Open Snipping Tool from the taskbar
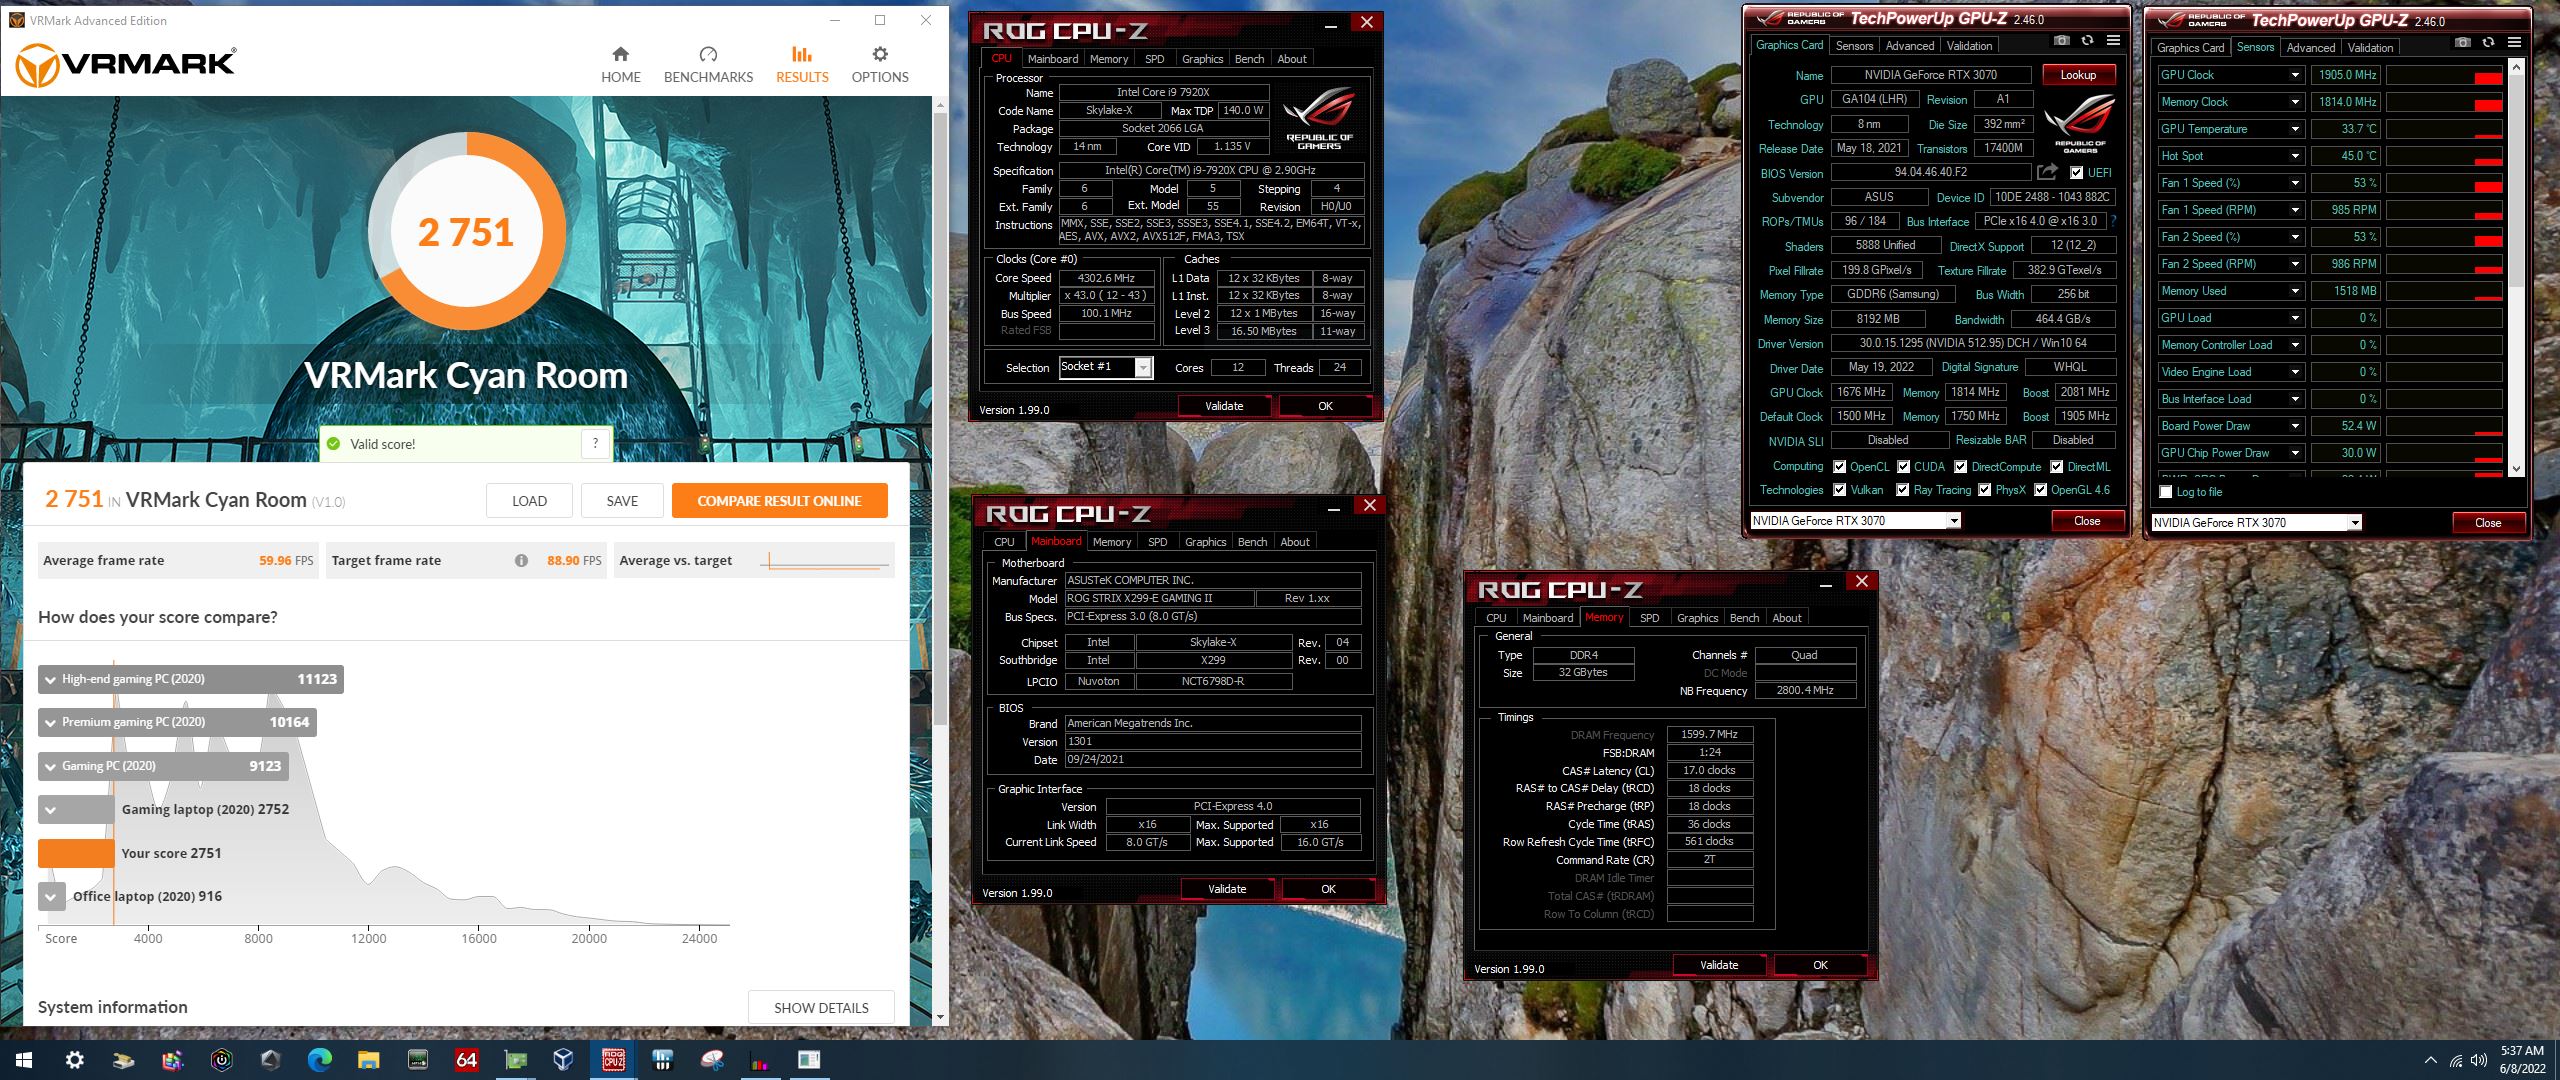2560x1080 pixels. (x=711, y=1060)
